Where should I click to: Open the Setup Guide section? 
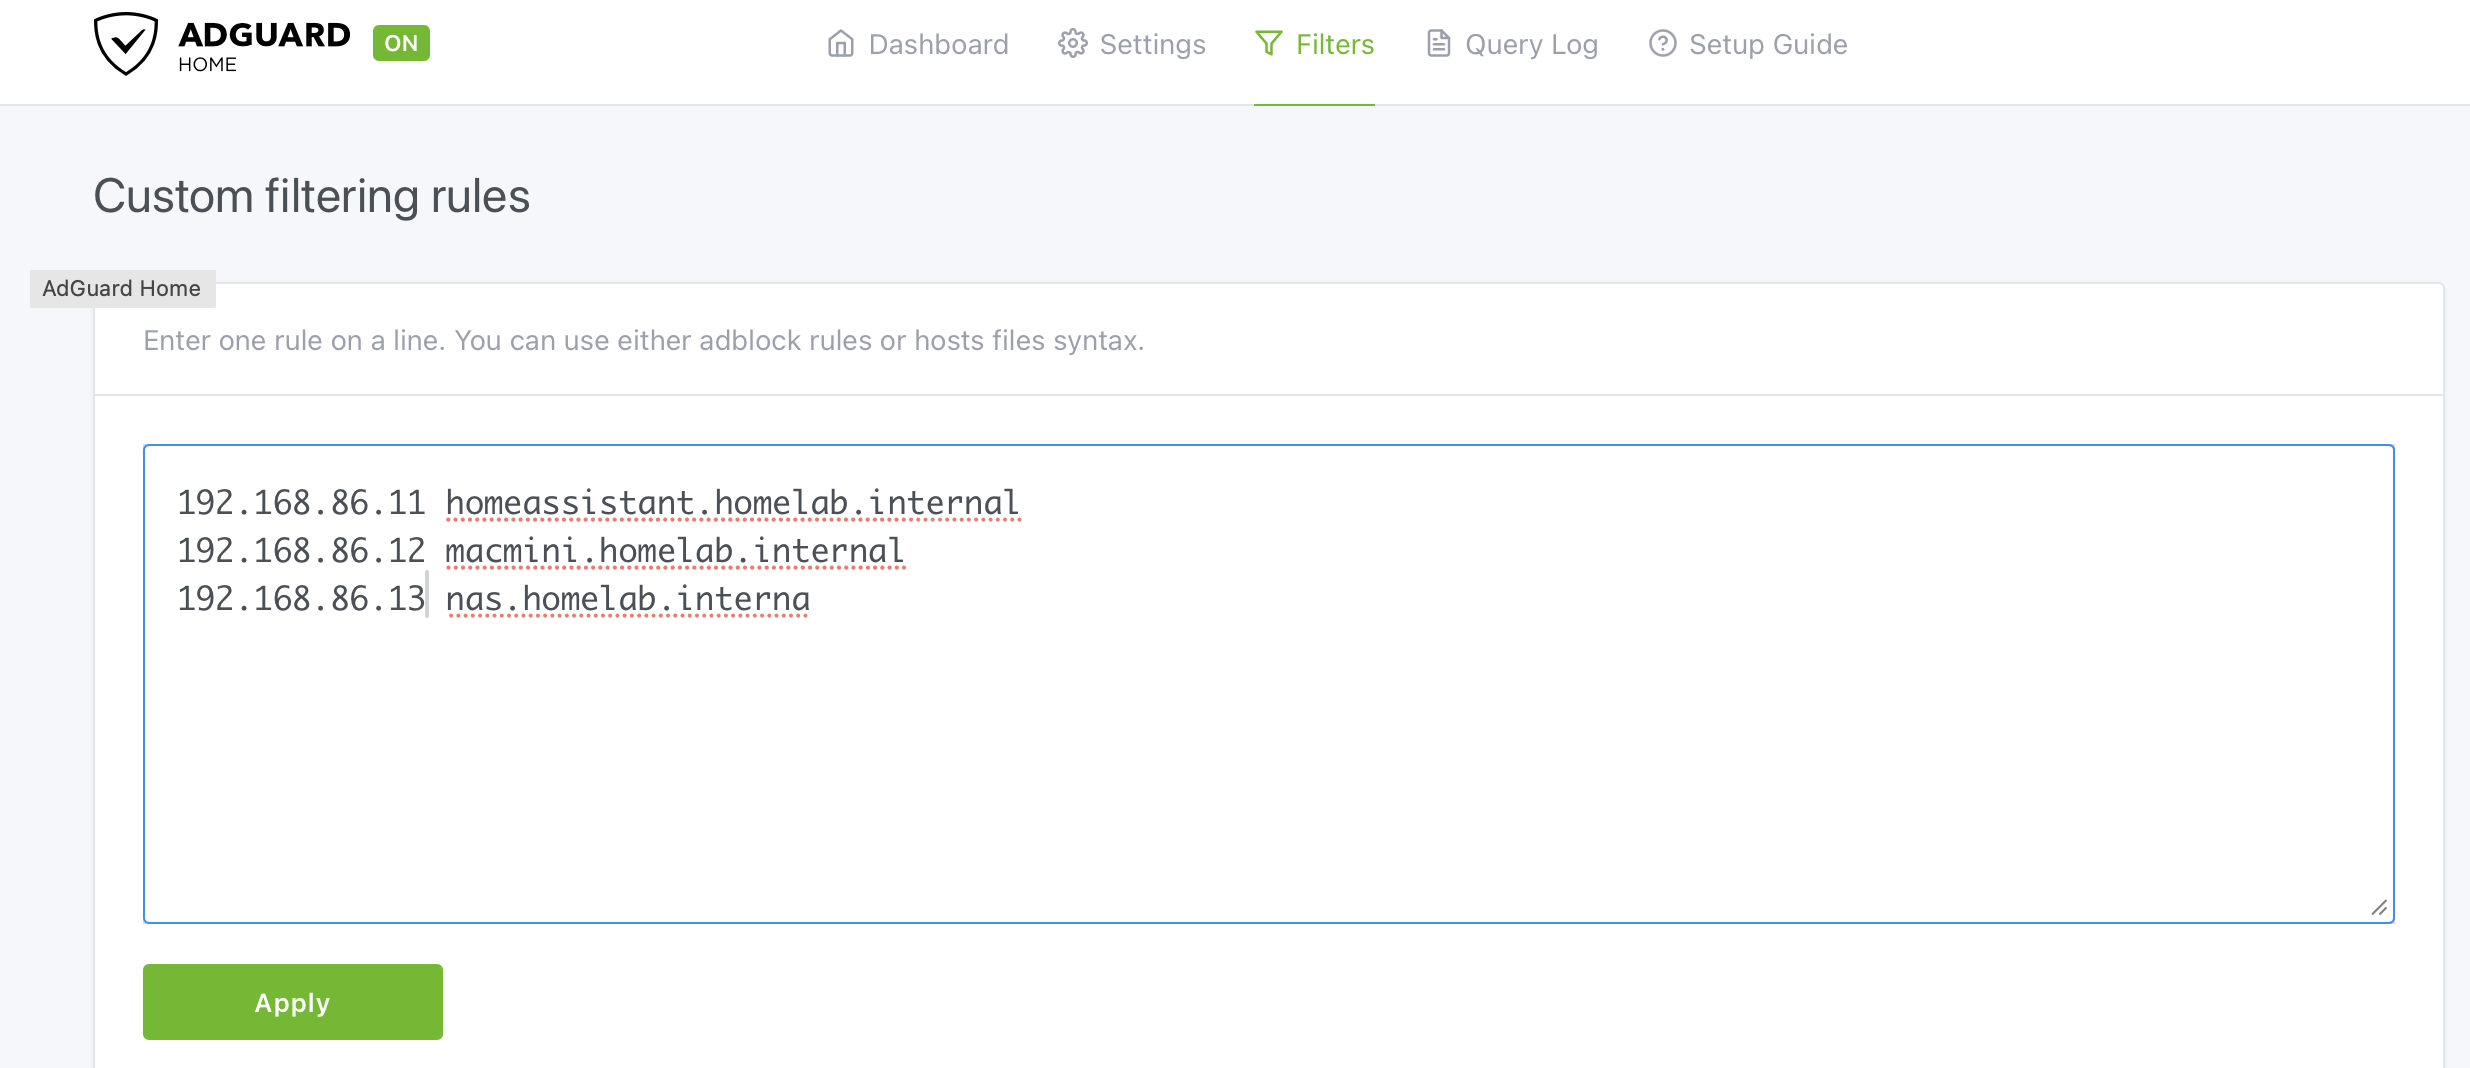click(x=1767, y=44)
